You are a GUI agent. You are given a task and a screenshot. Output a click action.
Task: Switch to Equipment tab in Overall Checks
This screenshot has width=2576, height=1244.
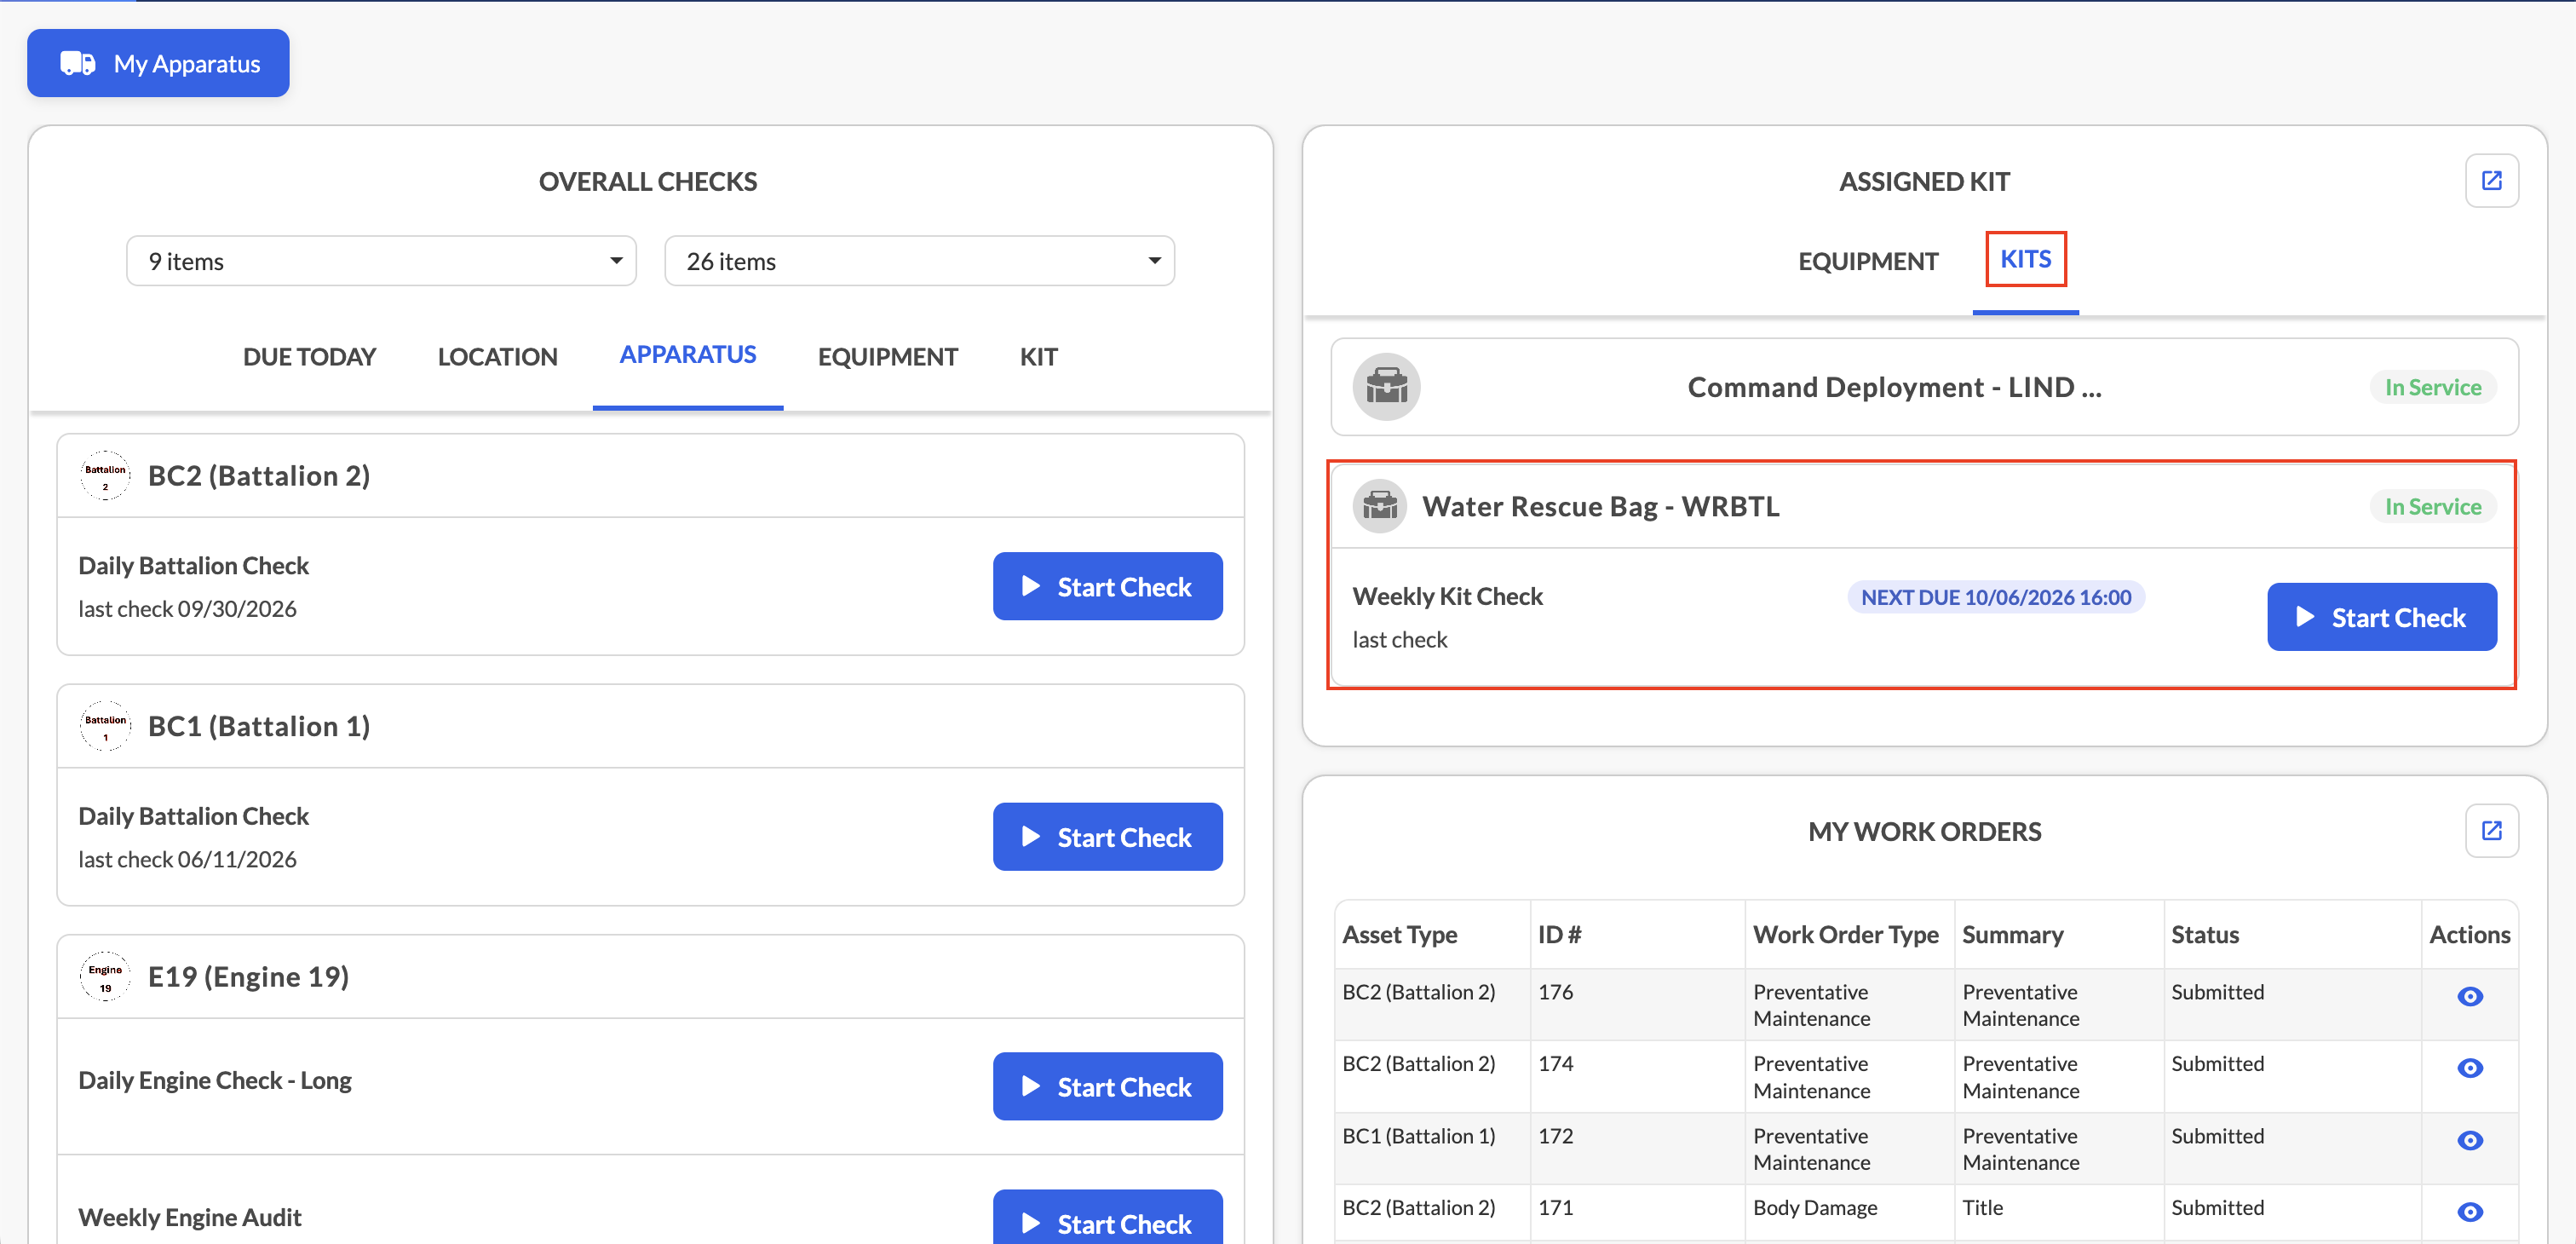(888, 357)
